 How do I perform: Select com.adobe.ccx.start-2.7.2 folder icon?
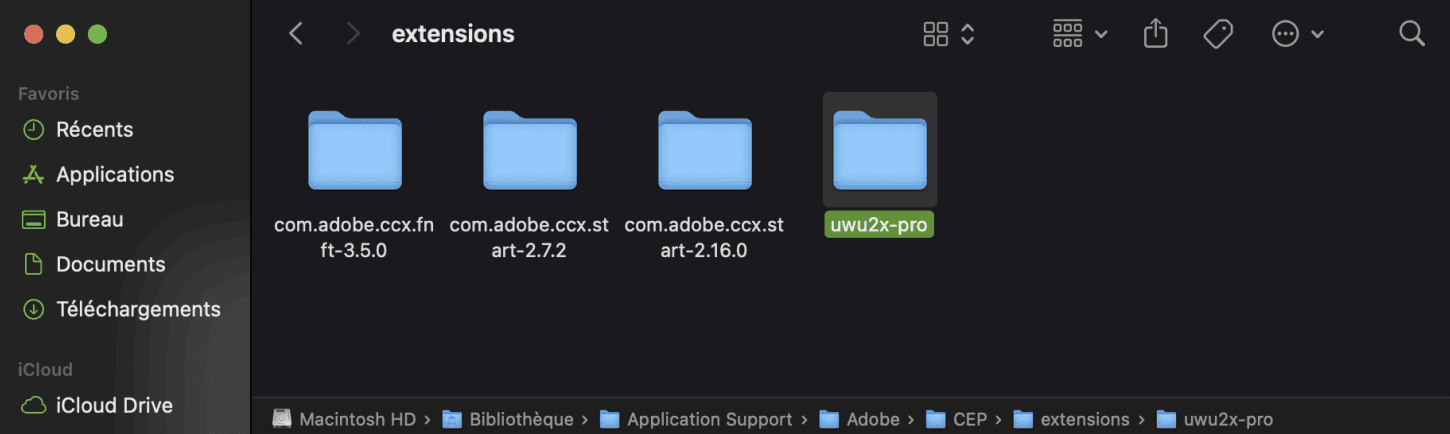[529, 150]
